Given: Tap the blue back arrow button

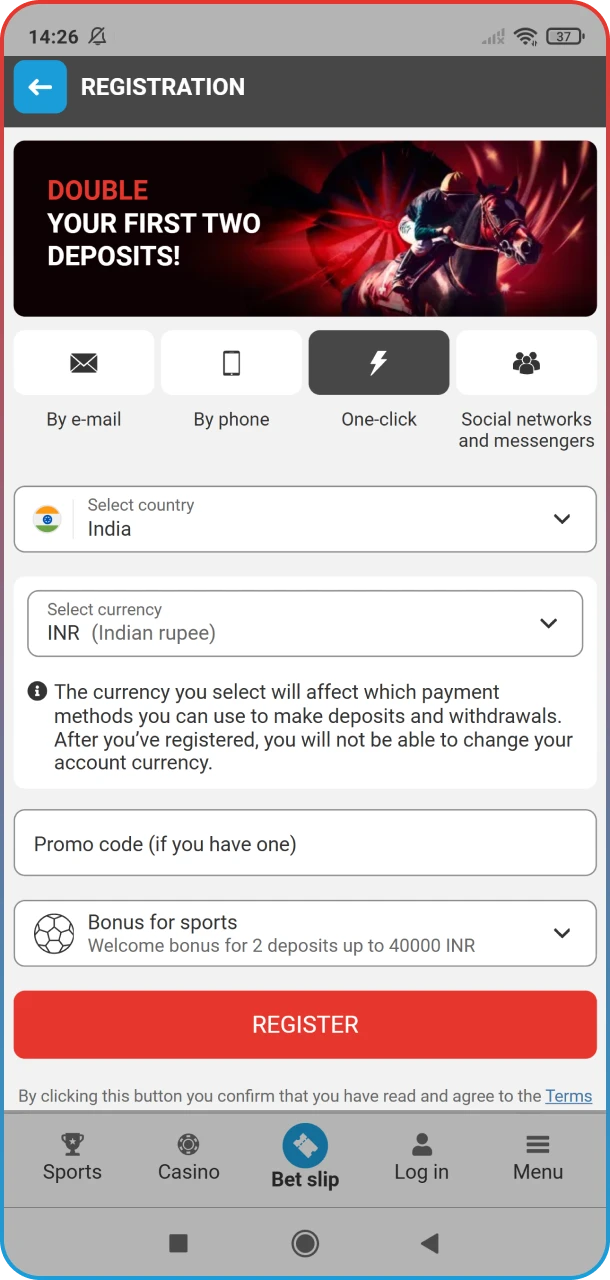Looking at the screenshot, I should (40, 87).
